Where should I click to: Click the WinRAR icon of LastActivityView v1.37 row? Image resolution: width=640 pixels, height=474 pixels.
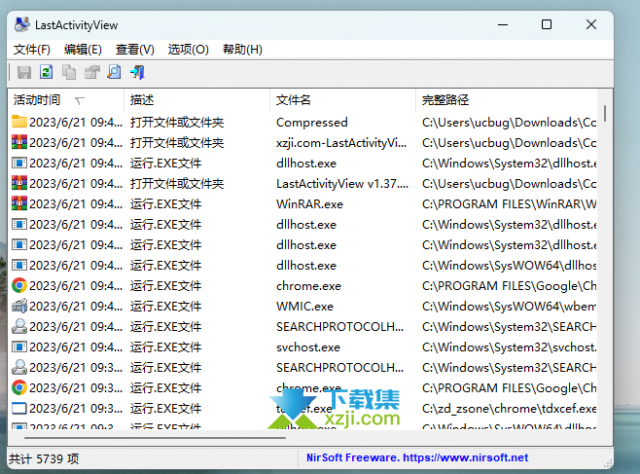pyautogui.click(x=19, y=183)
